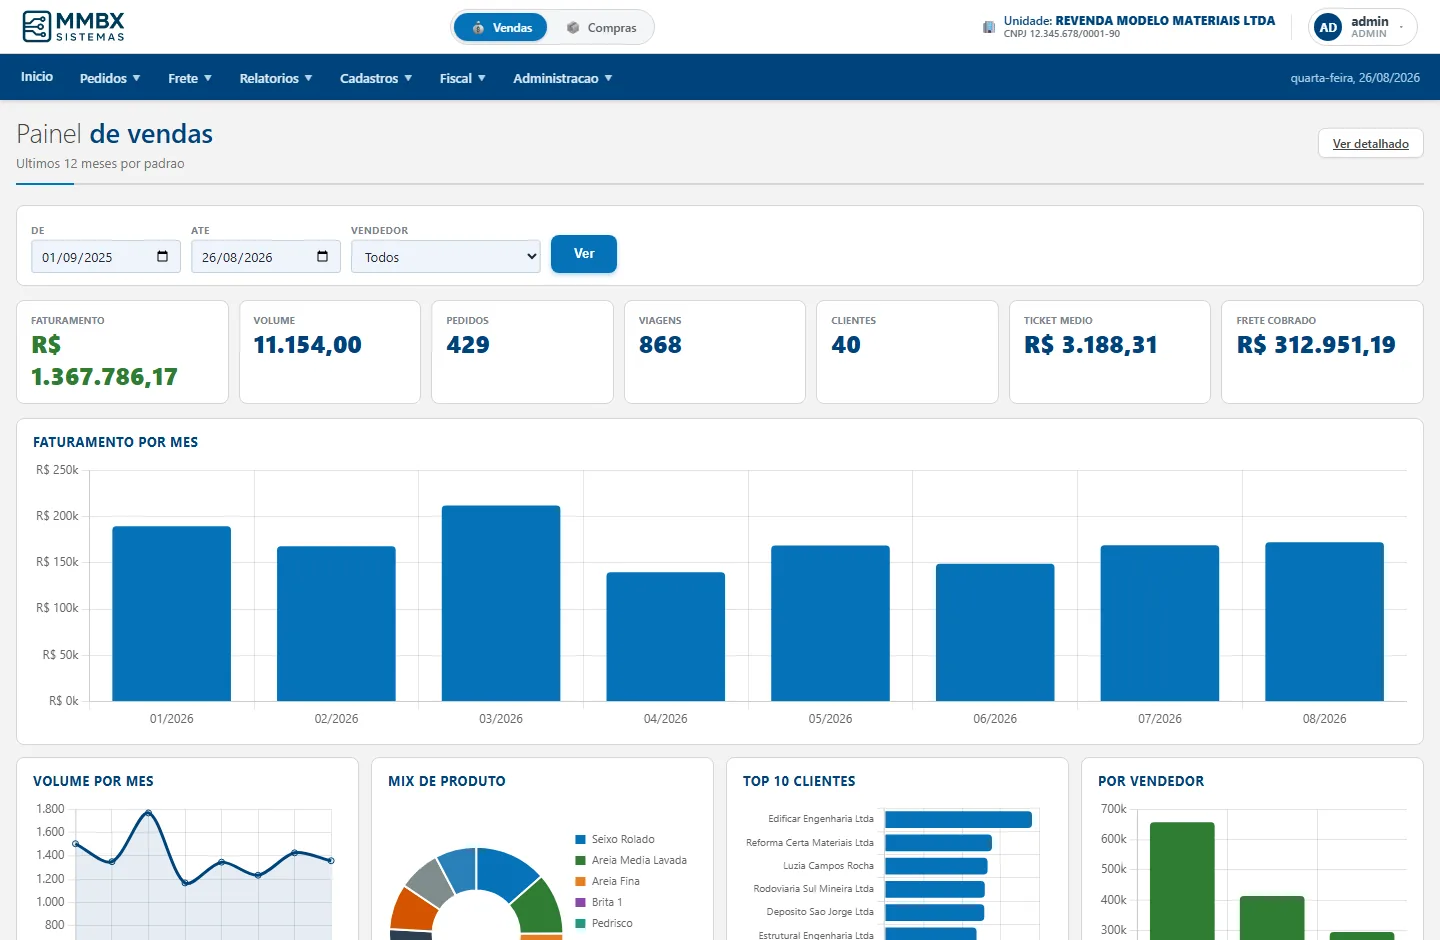Click the Viagens value 868
The height and width of the screenshot is (940, 1440).
660,345
